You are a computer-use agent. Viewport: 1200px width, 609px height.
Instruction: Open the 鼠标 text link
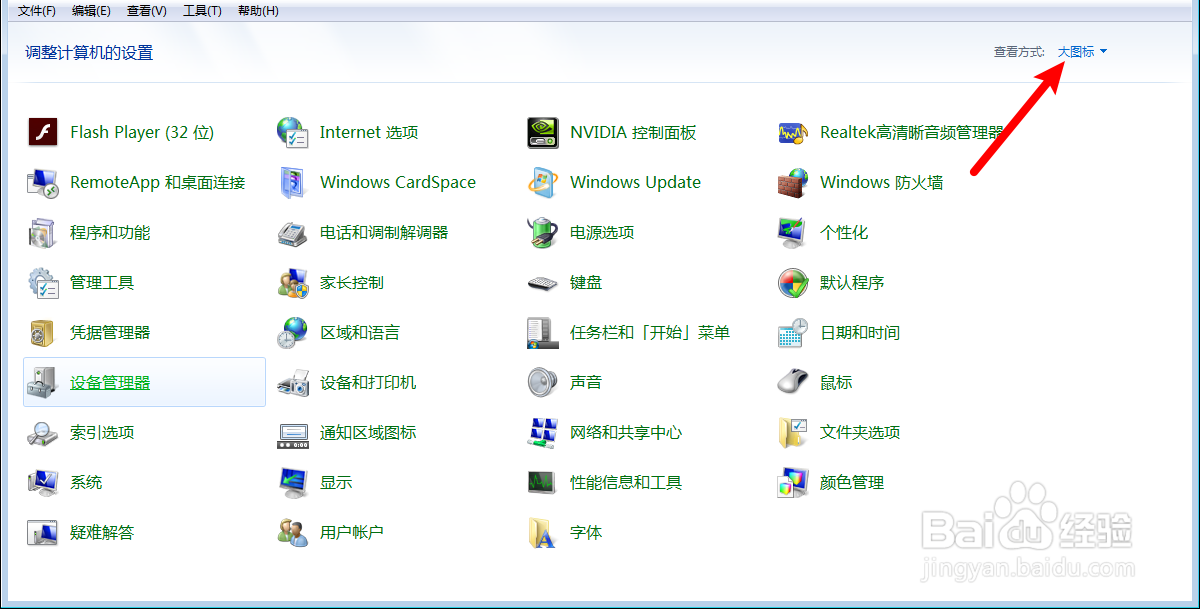pyautogui.click(x=836, y=382)
